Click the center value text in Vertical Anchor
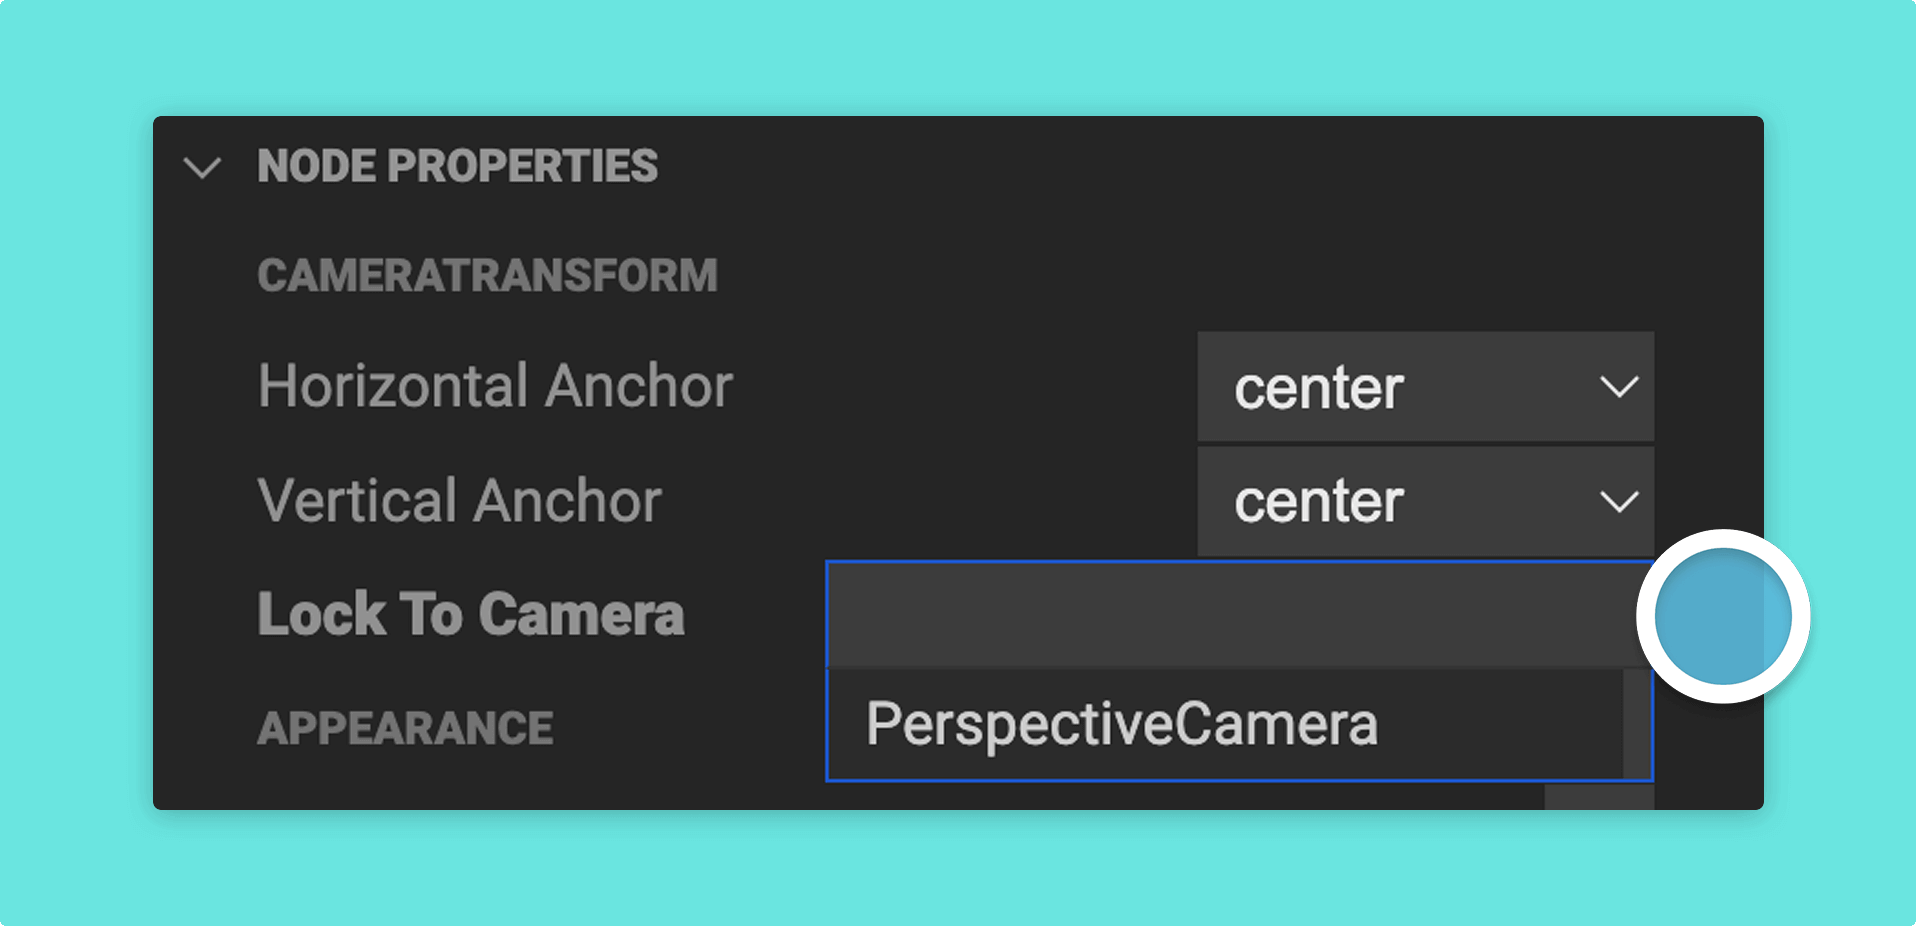The width and height of the screenshot is (1916, 926). tap(1318, 502)
